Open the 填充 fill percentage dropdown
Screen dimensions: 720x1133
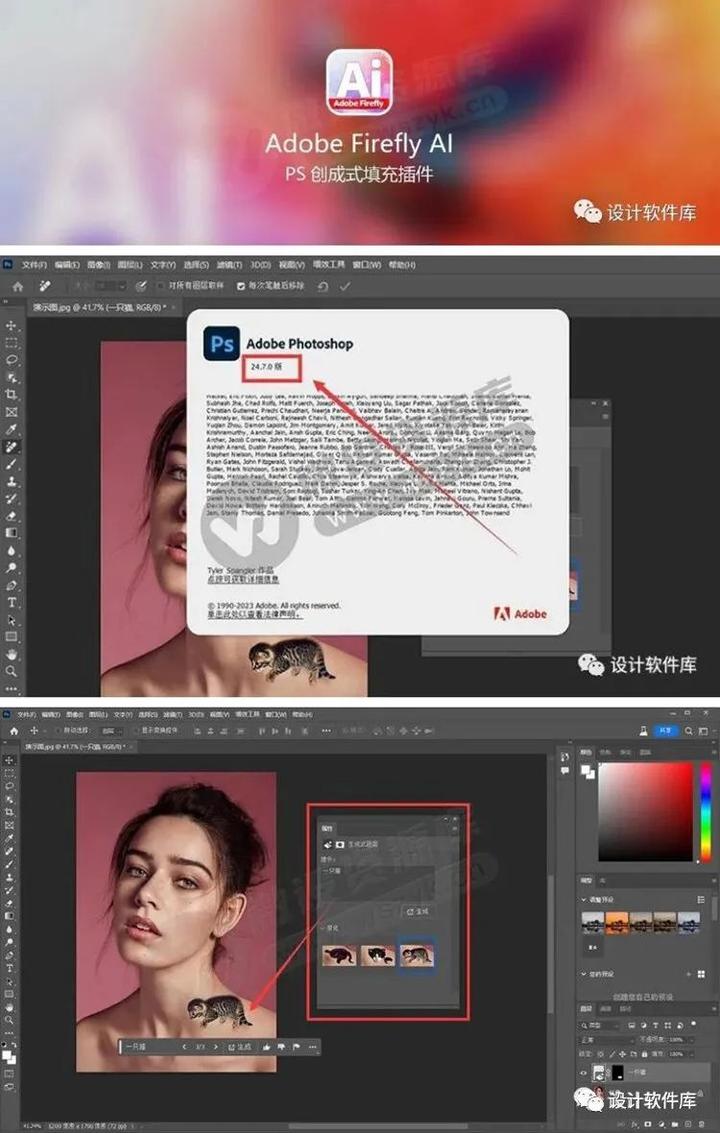[692, 1054]
